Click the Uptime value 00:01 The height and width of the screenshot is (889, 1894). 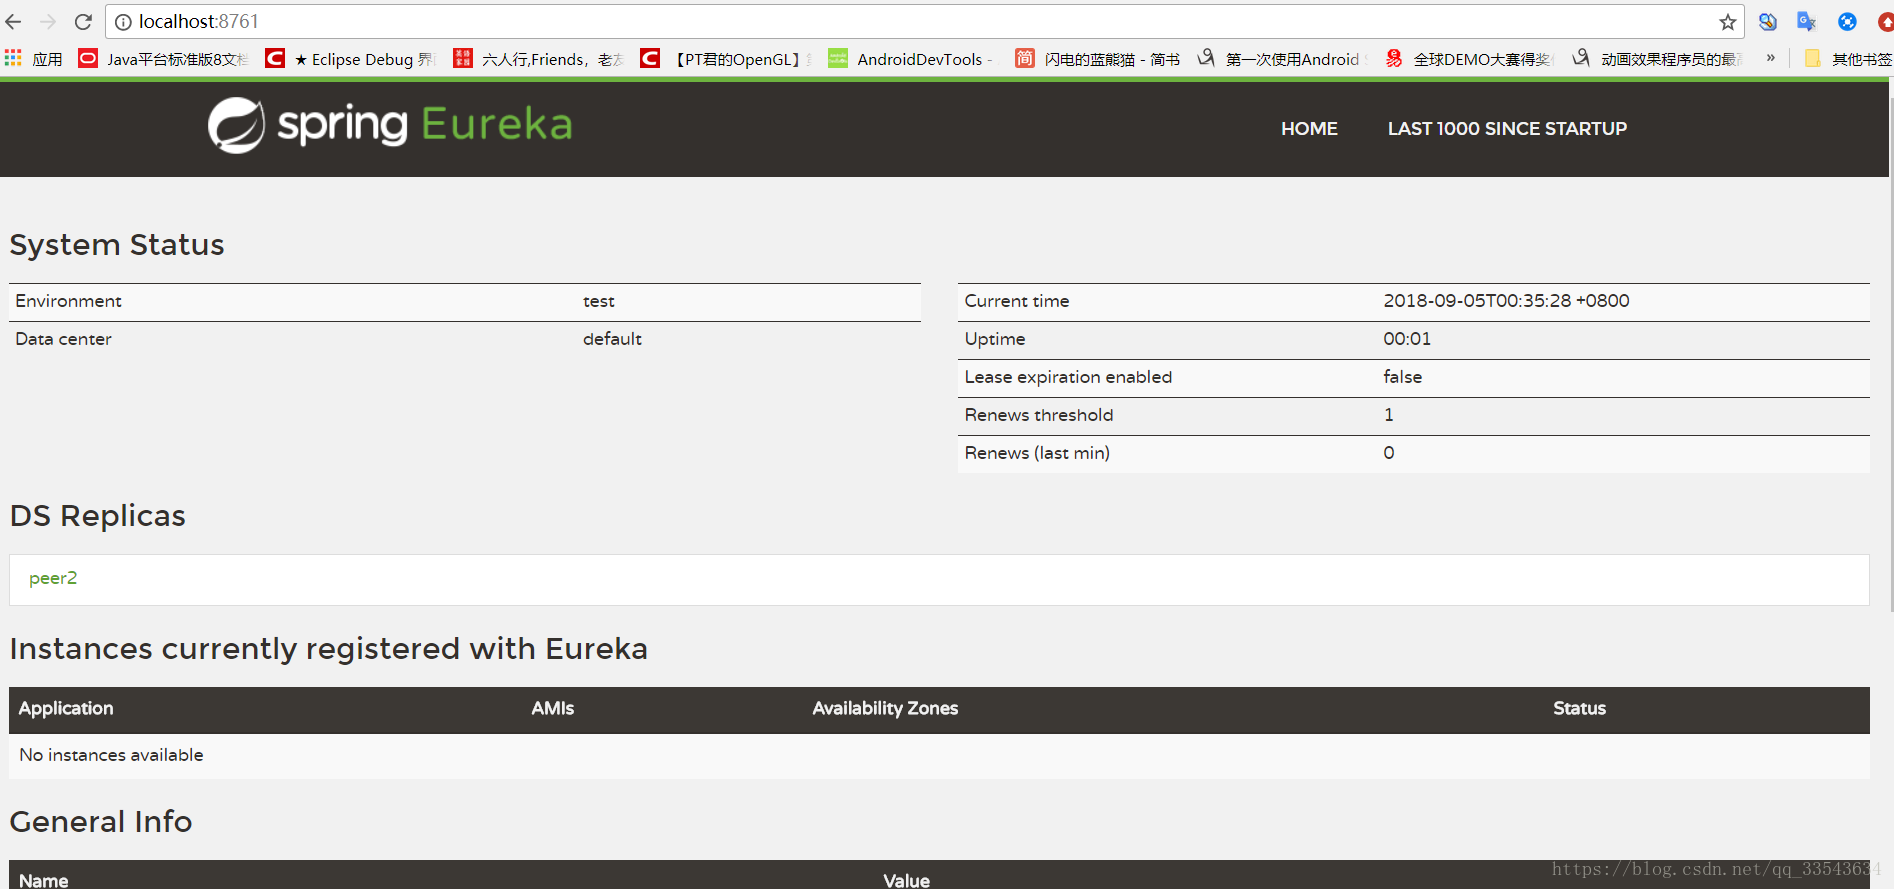(1407, 339)
